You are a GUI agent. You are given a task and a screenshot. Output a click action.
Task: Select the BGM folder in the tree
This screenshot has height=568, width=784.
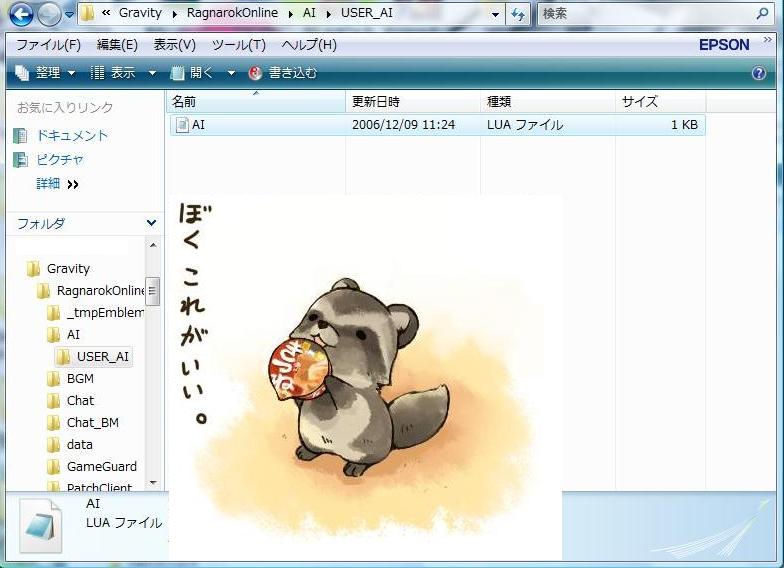point(70,378)
